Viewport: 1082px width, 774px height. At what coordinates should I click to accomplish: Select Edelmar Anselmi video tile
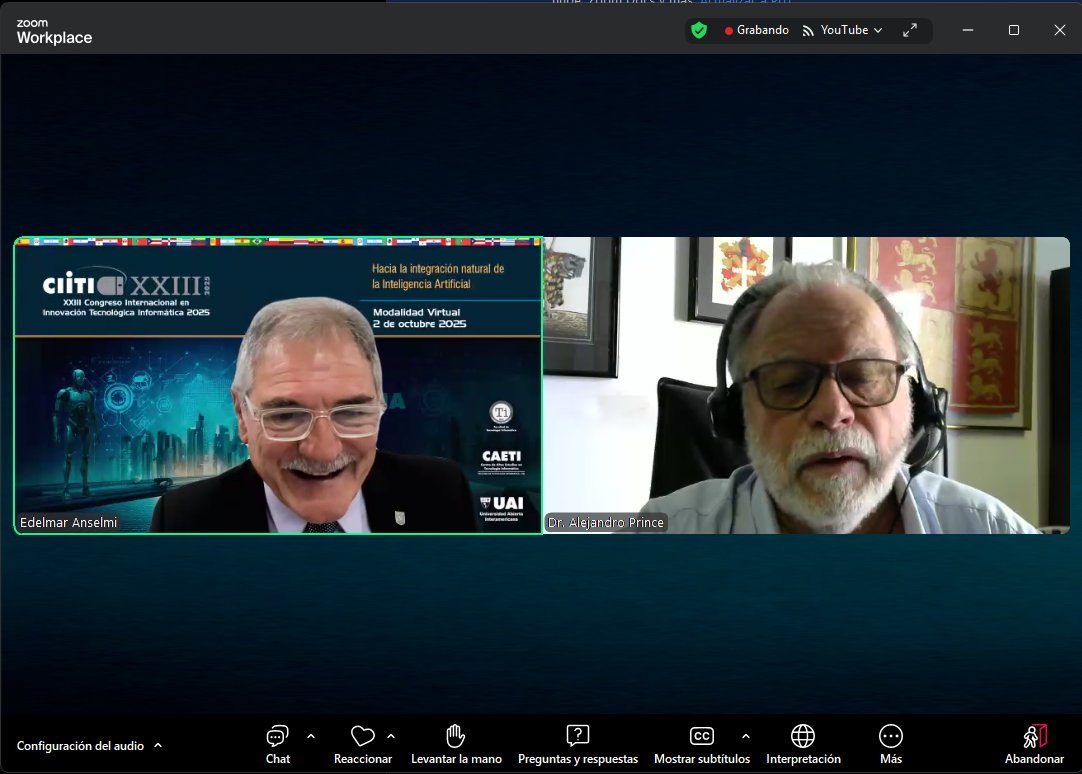[278, 386]
